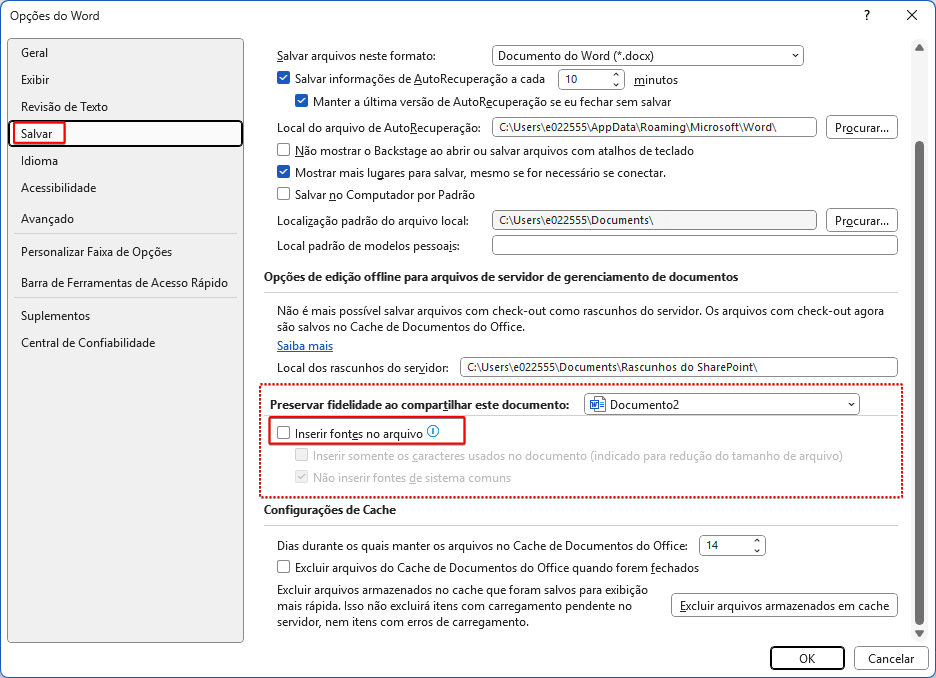The width and height of the screenshot is (936, 678).
Task: Open Idioma settings
Action: click(125, 161)
